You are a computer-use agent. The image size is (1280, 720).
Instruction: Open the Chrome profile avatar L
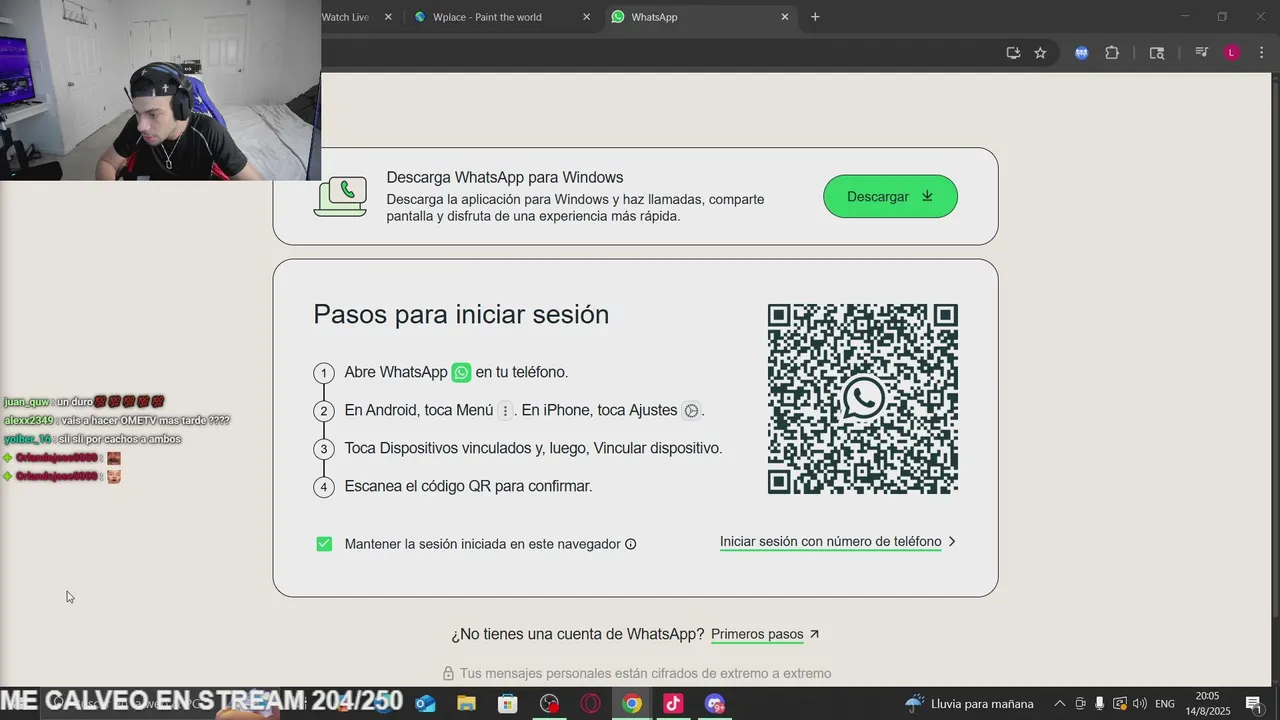1232,53
